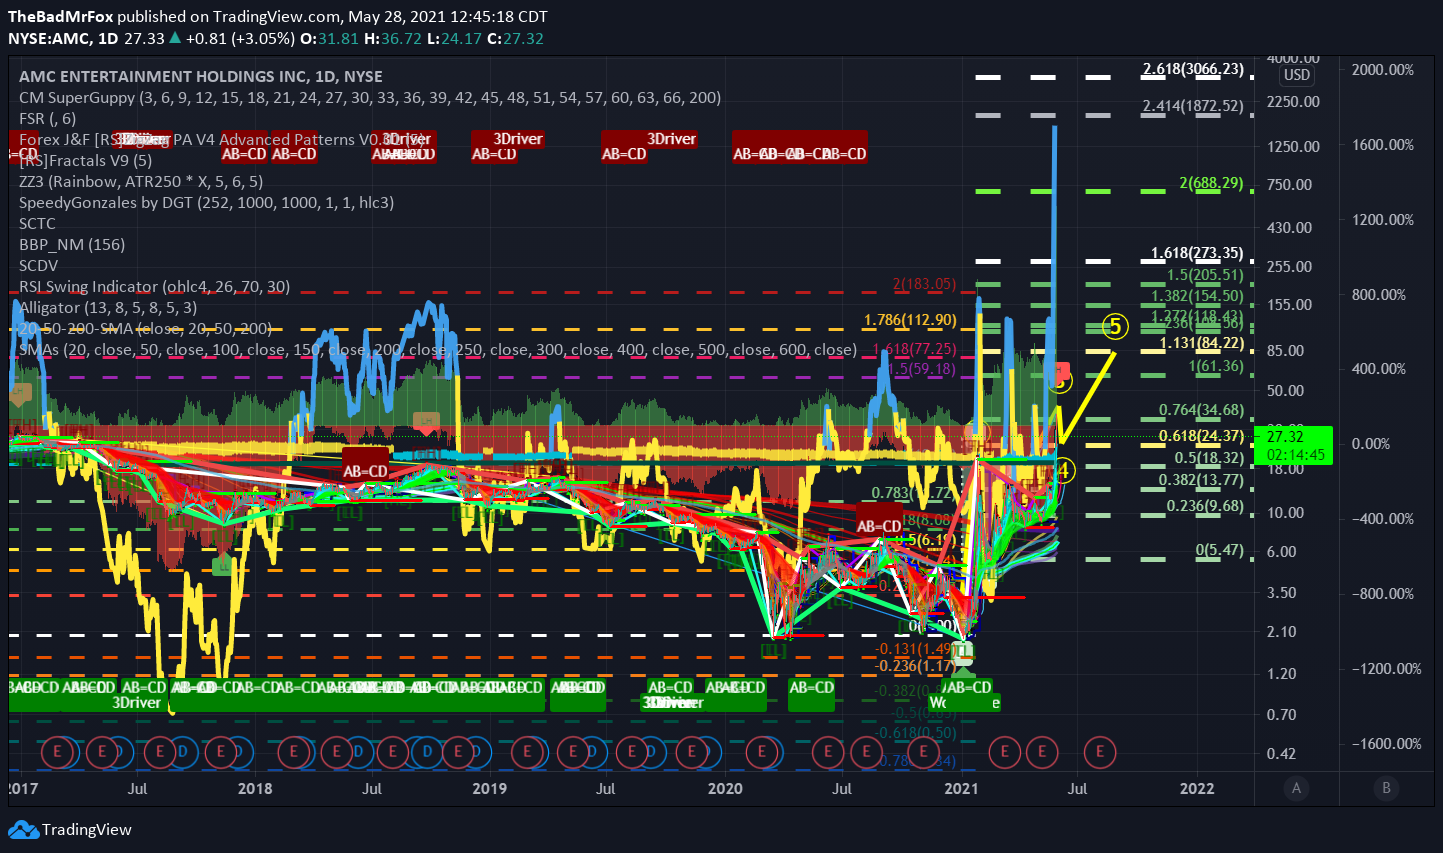This screenshot has width=1443, height=853.
Task: Click the AMC ENTERTAINMENT HOLDINGS INC legend title
Action: click(x=201, y=76)
